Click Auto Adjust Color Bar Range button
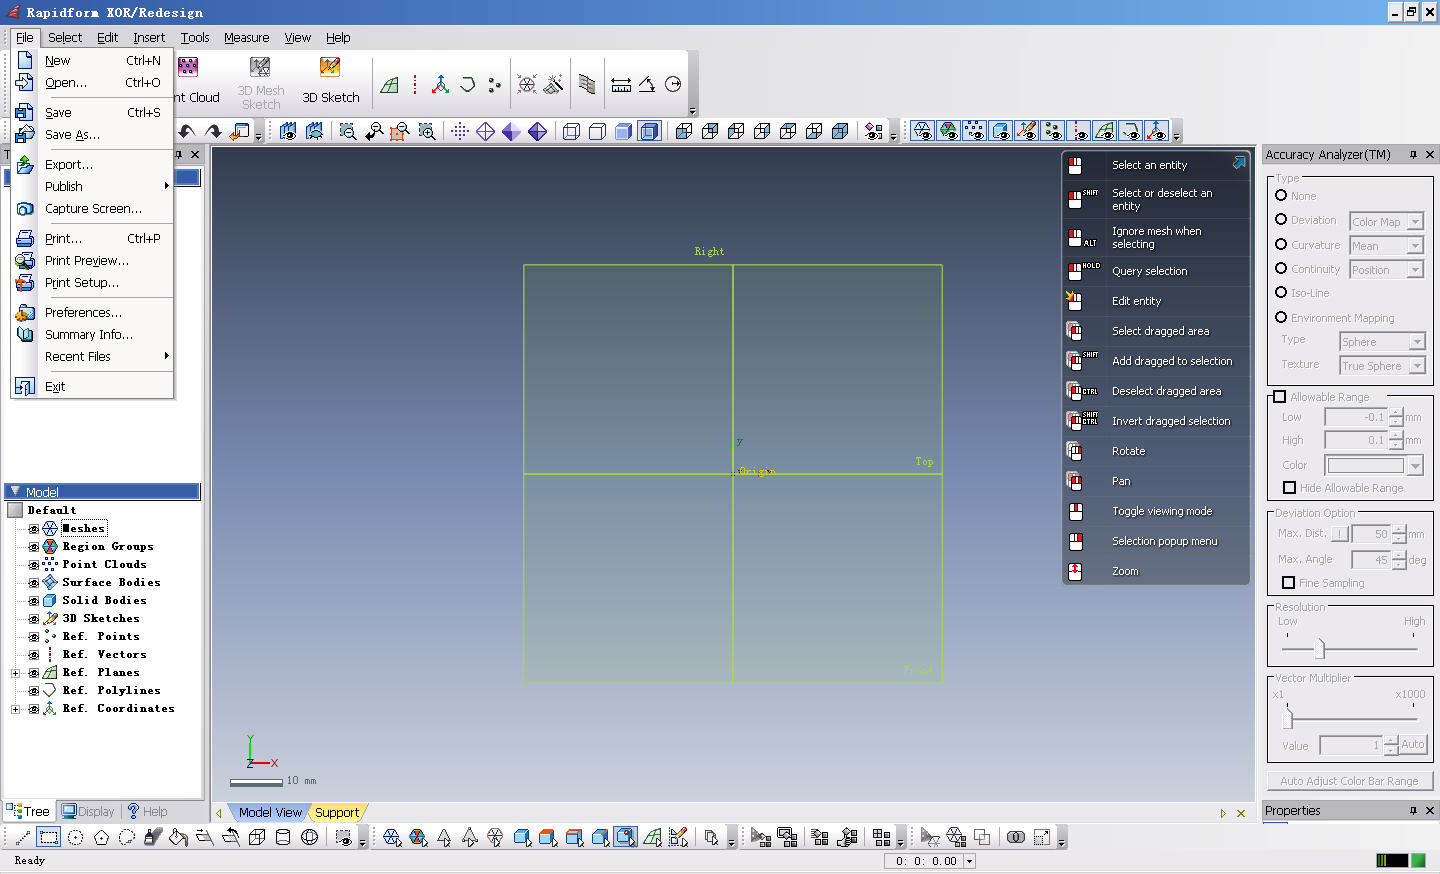This screenshot has width=1440, height=874. (x=1349, y=781)
